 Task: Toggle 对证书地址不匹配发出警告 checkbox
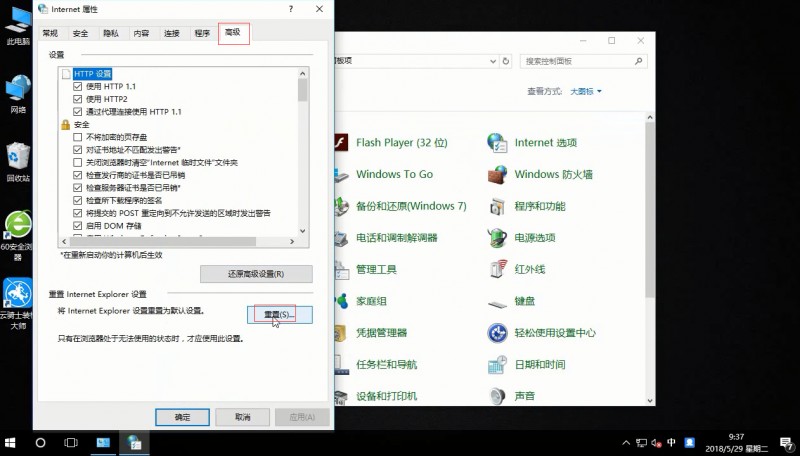pyautogui.click(x=78, y=149)
